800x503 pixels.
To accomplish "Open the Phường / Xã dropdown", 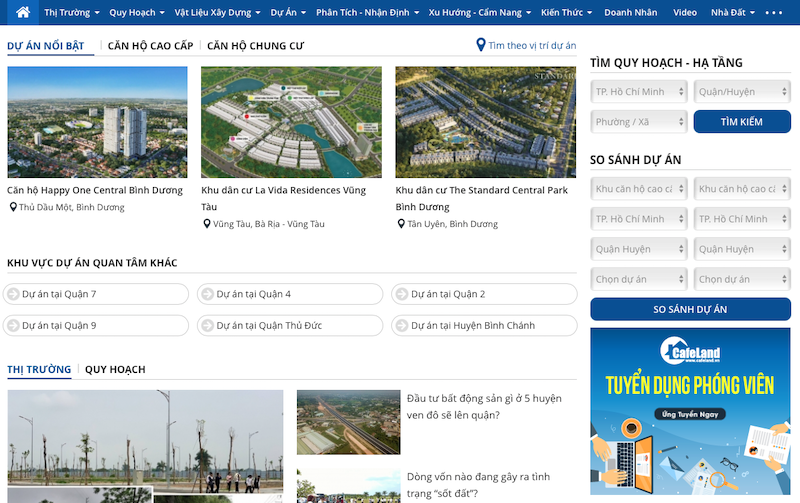I will click(639, 122).
